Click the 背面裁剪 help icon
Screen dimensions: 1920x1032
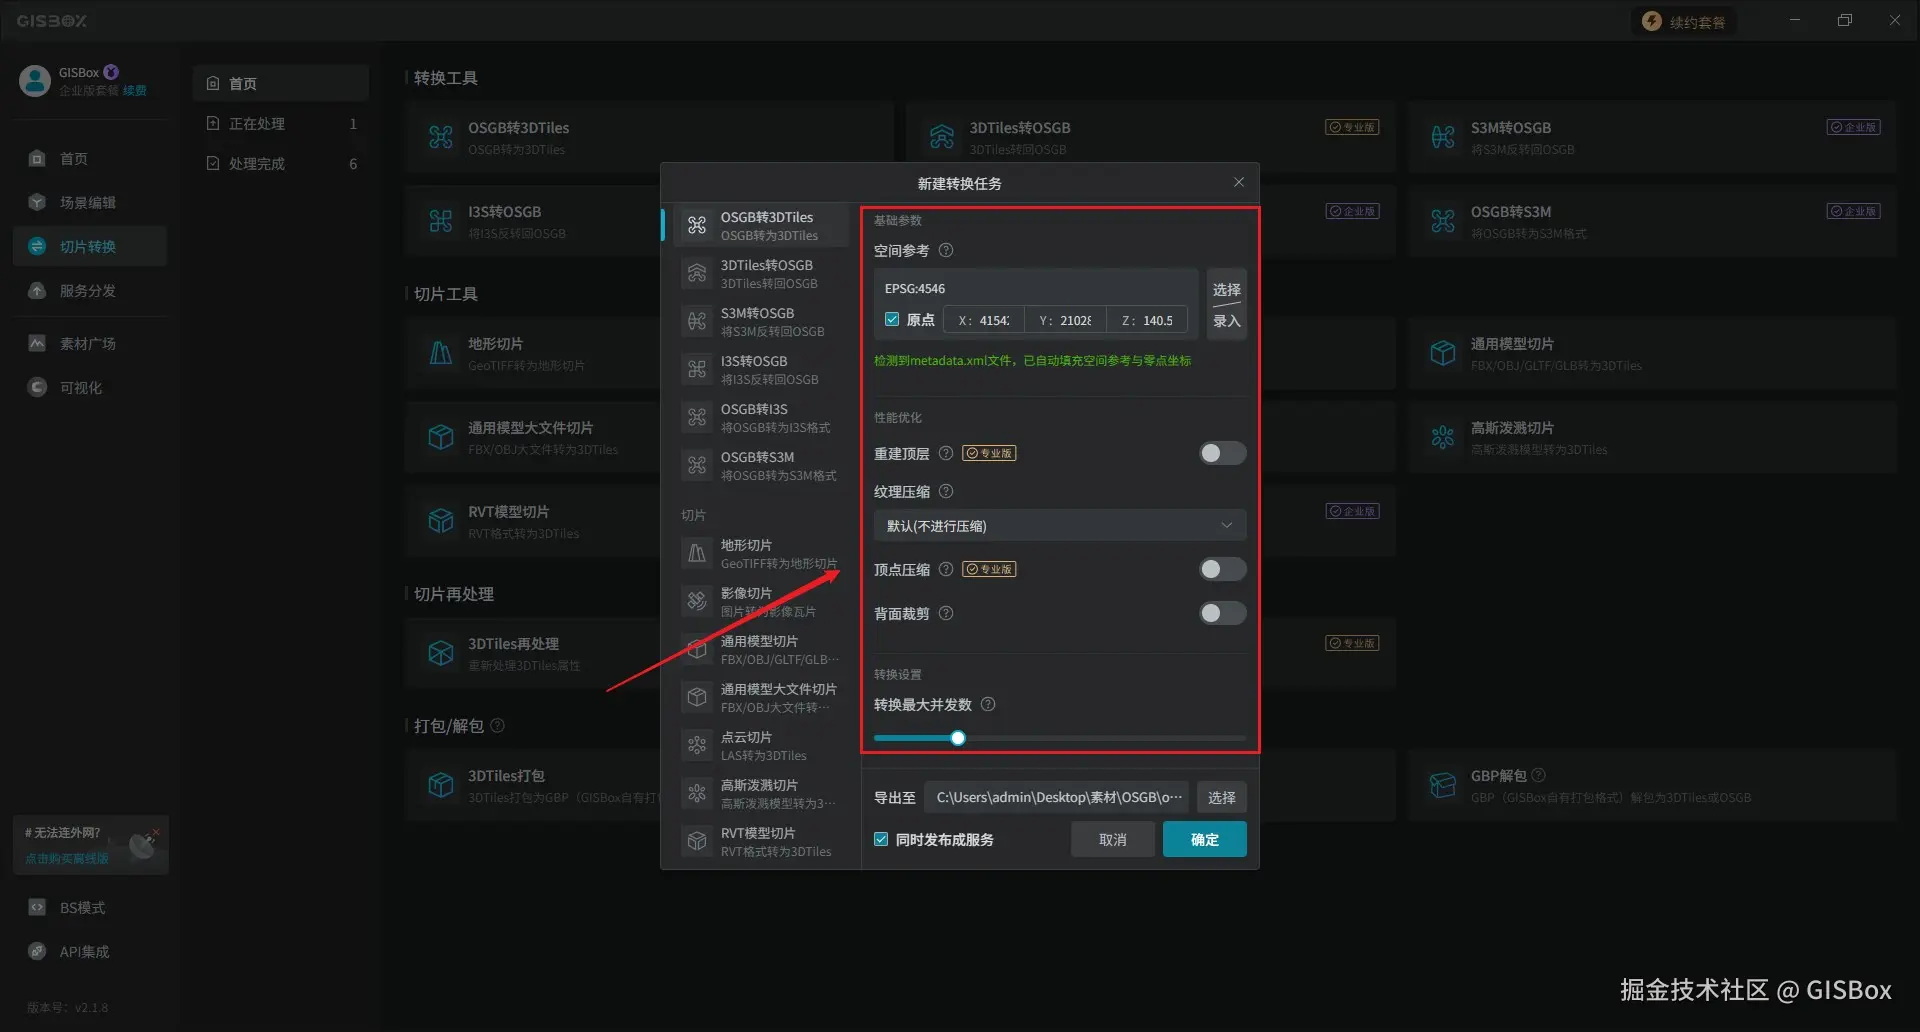pyautogui.click(x=946, y=613)
